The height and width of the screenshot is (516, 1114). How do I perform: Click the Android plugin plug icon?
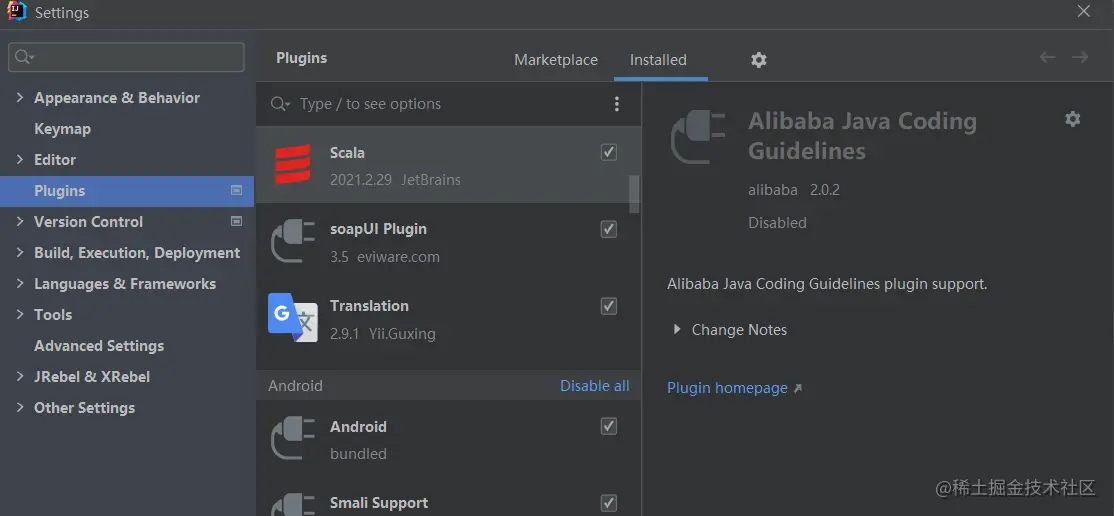click(x=293, y=439)
